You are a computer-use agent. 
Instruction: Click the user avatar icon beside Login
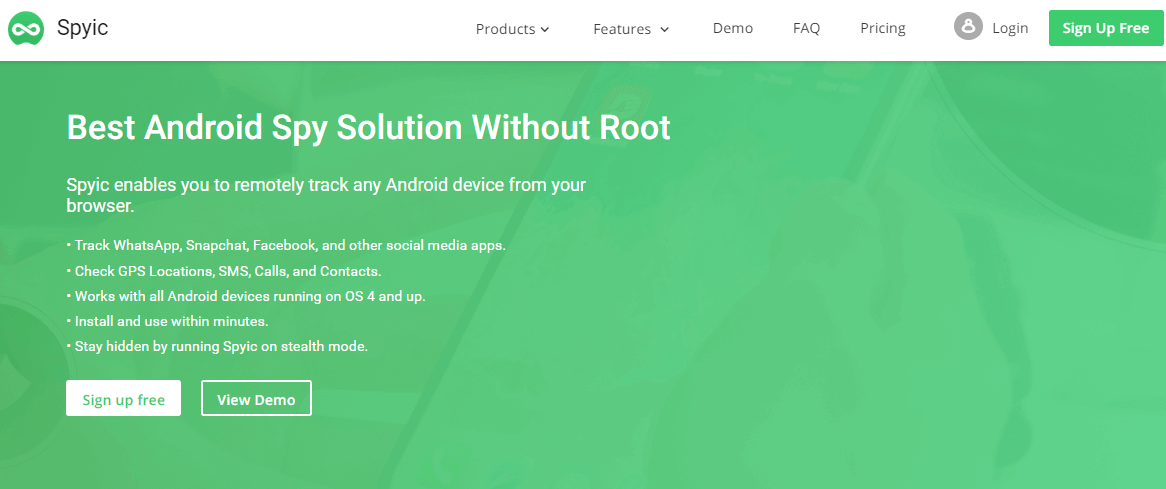click(968, 26)
